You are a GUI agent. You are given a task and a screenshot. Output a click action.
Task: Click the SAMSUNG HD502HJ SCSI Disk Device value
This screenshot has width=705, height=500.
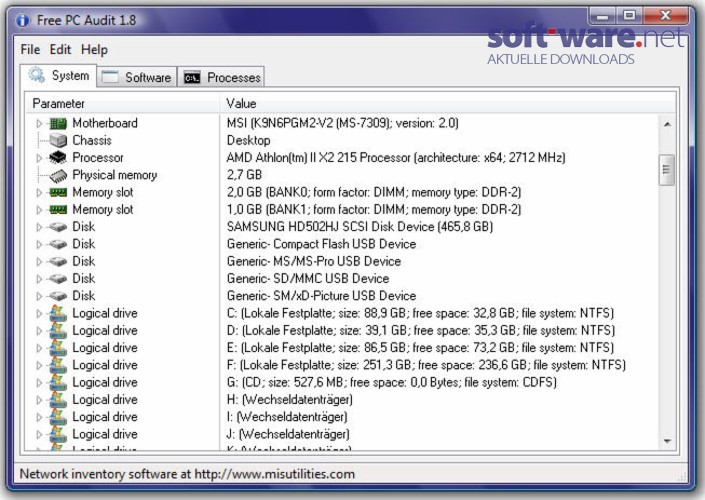click(x=360, y=227)
